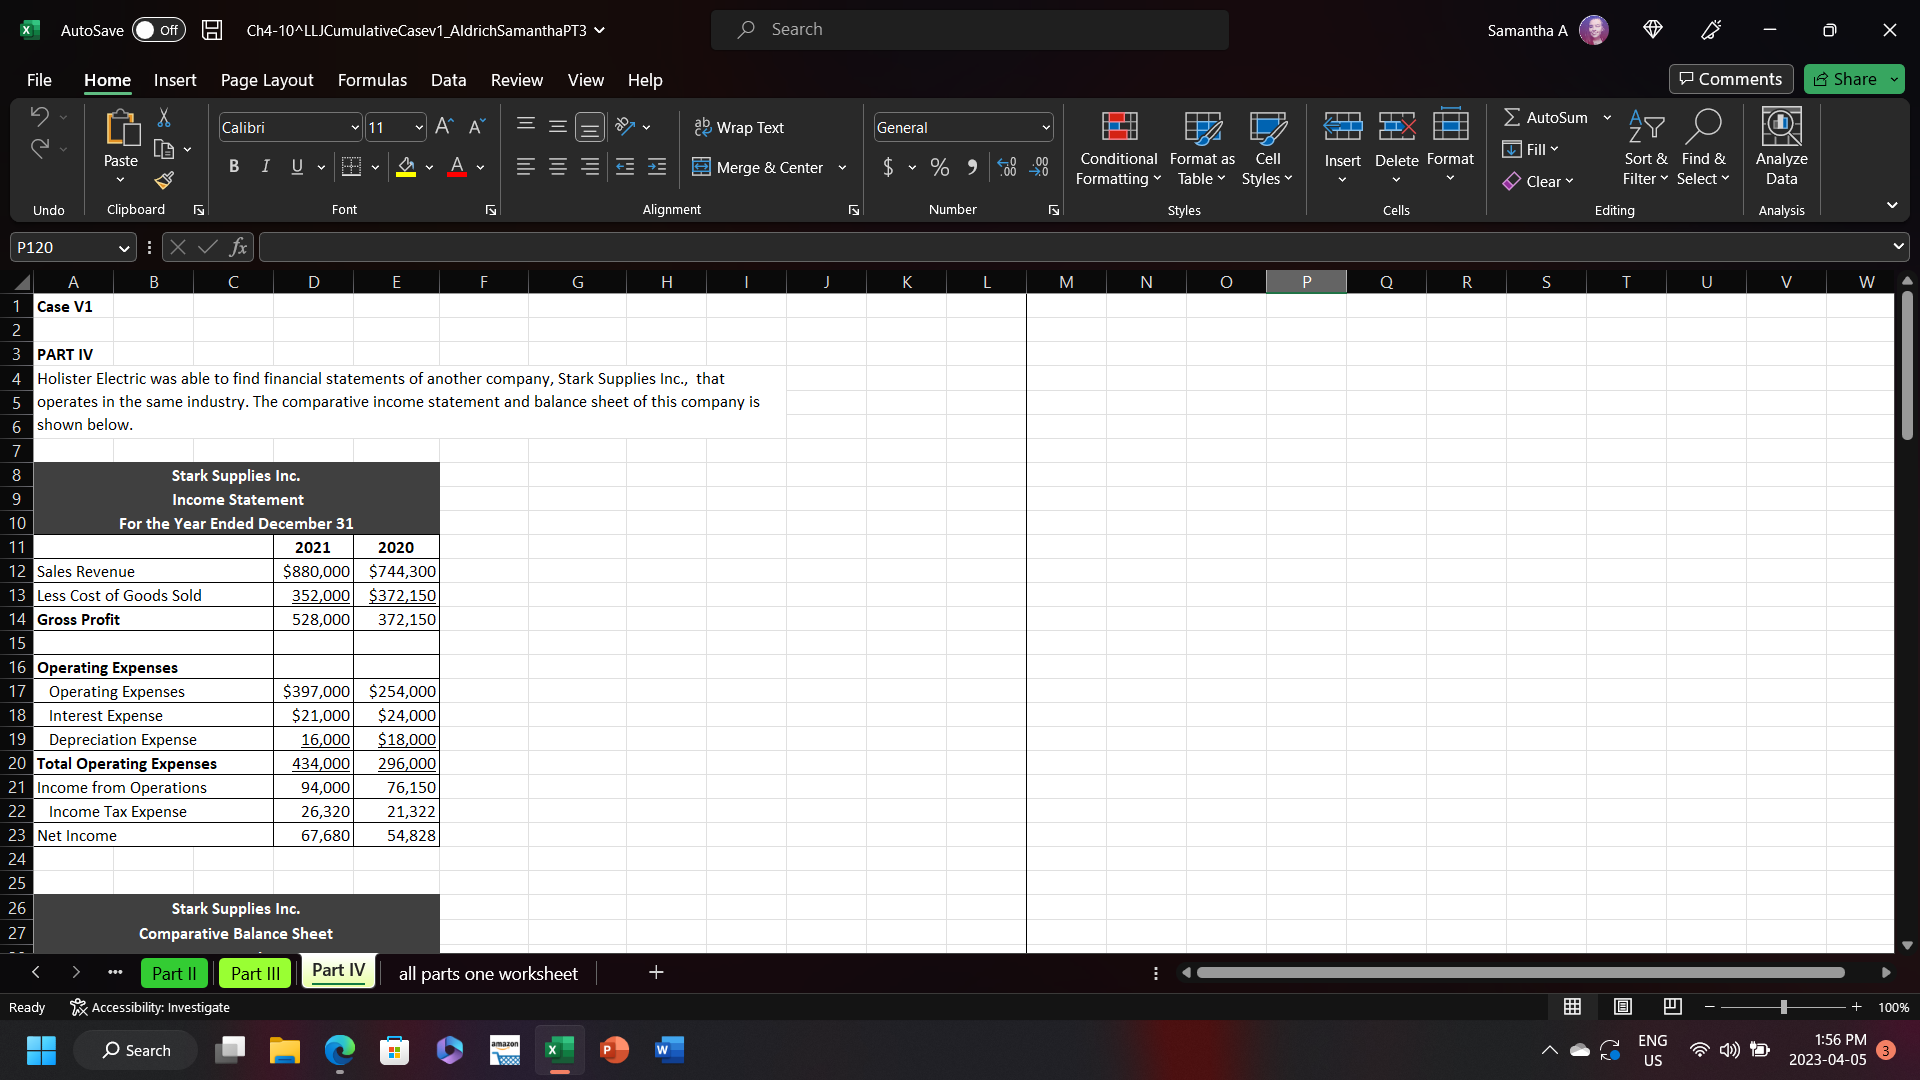Open the Formulas ribbon tab
This screenshot has height=1080, width=1920.
coord(372,80)
